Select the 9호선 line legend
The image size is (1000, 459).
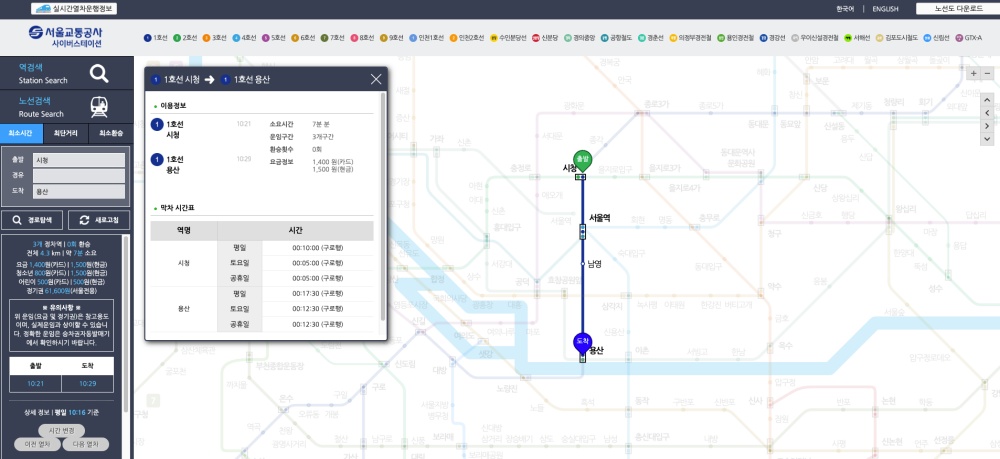coord(392,38)
